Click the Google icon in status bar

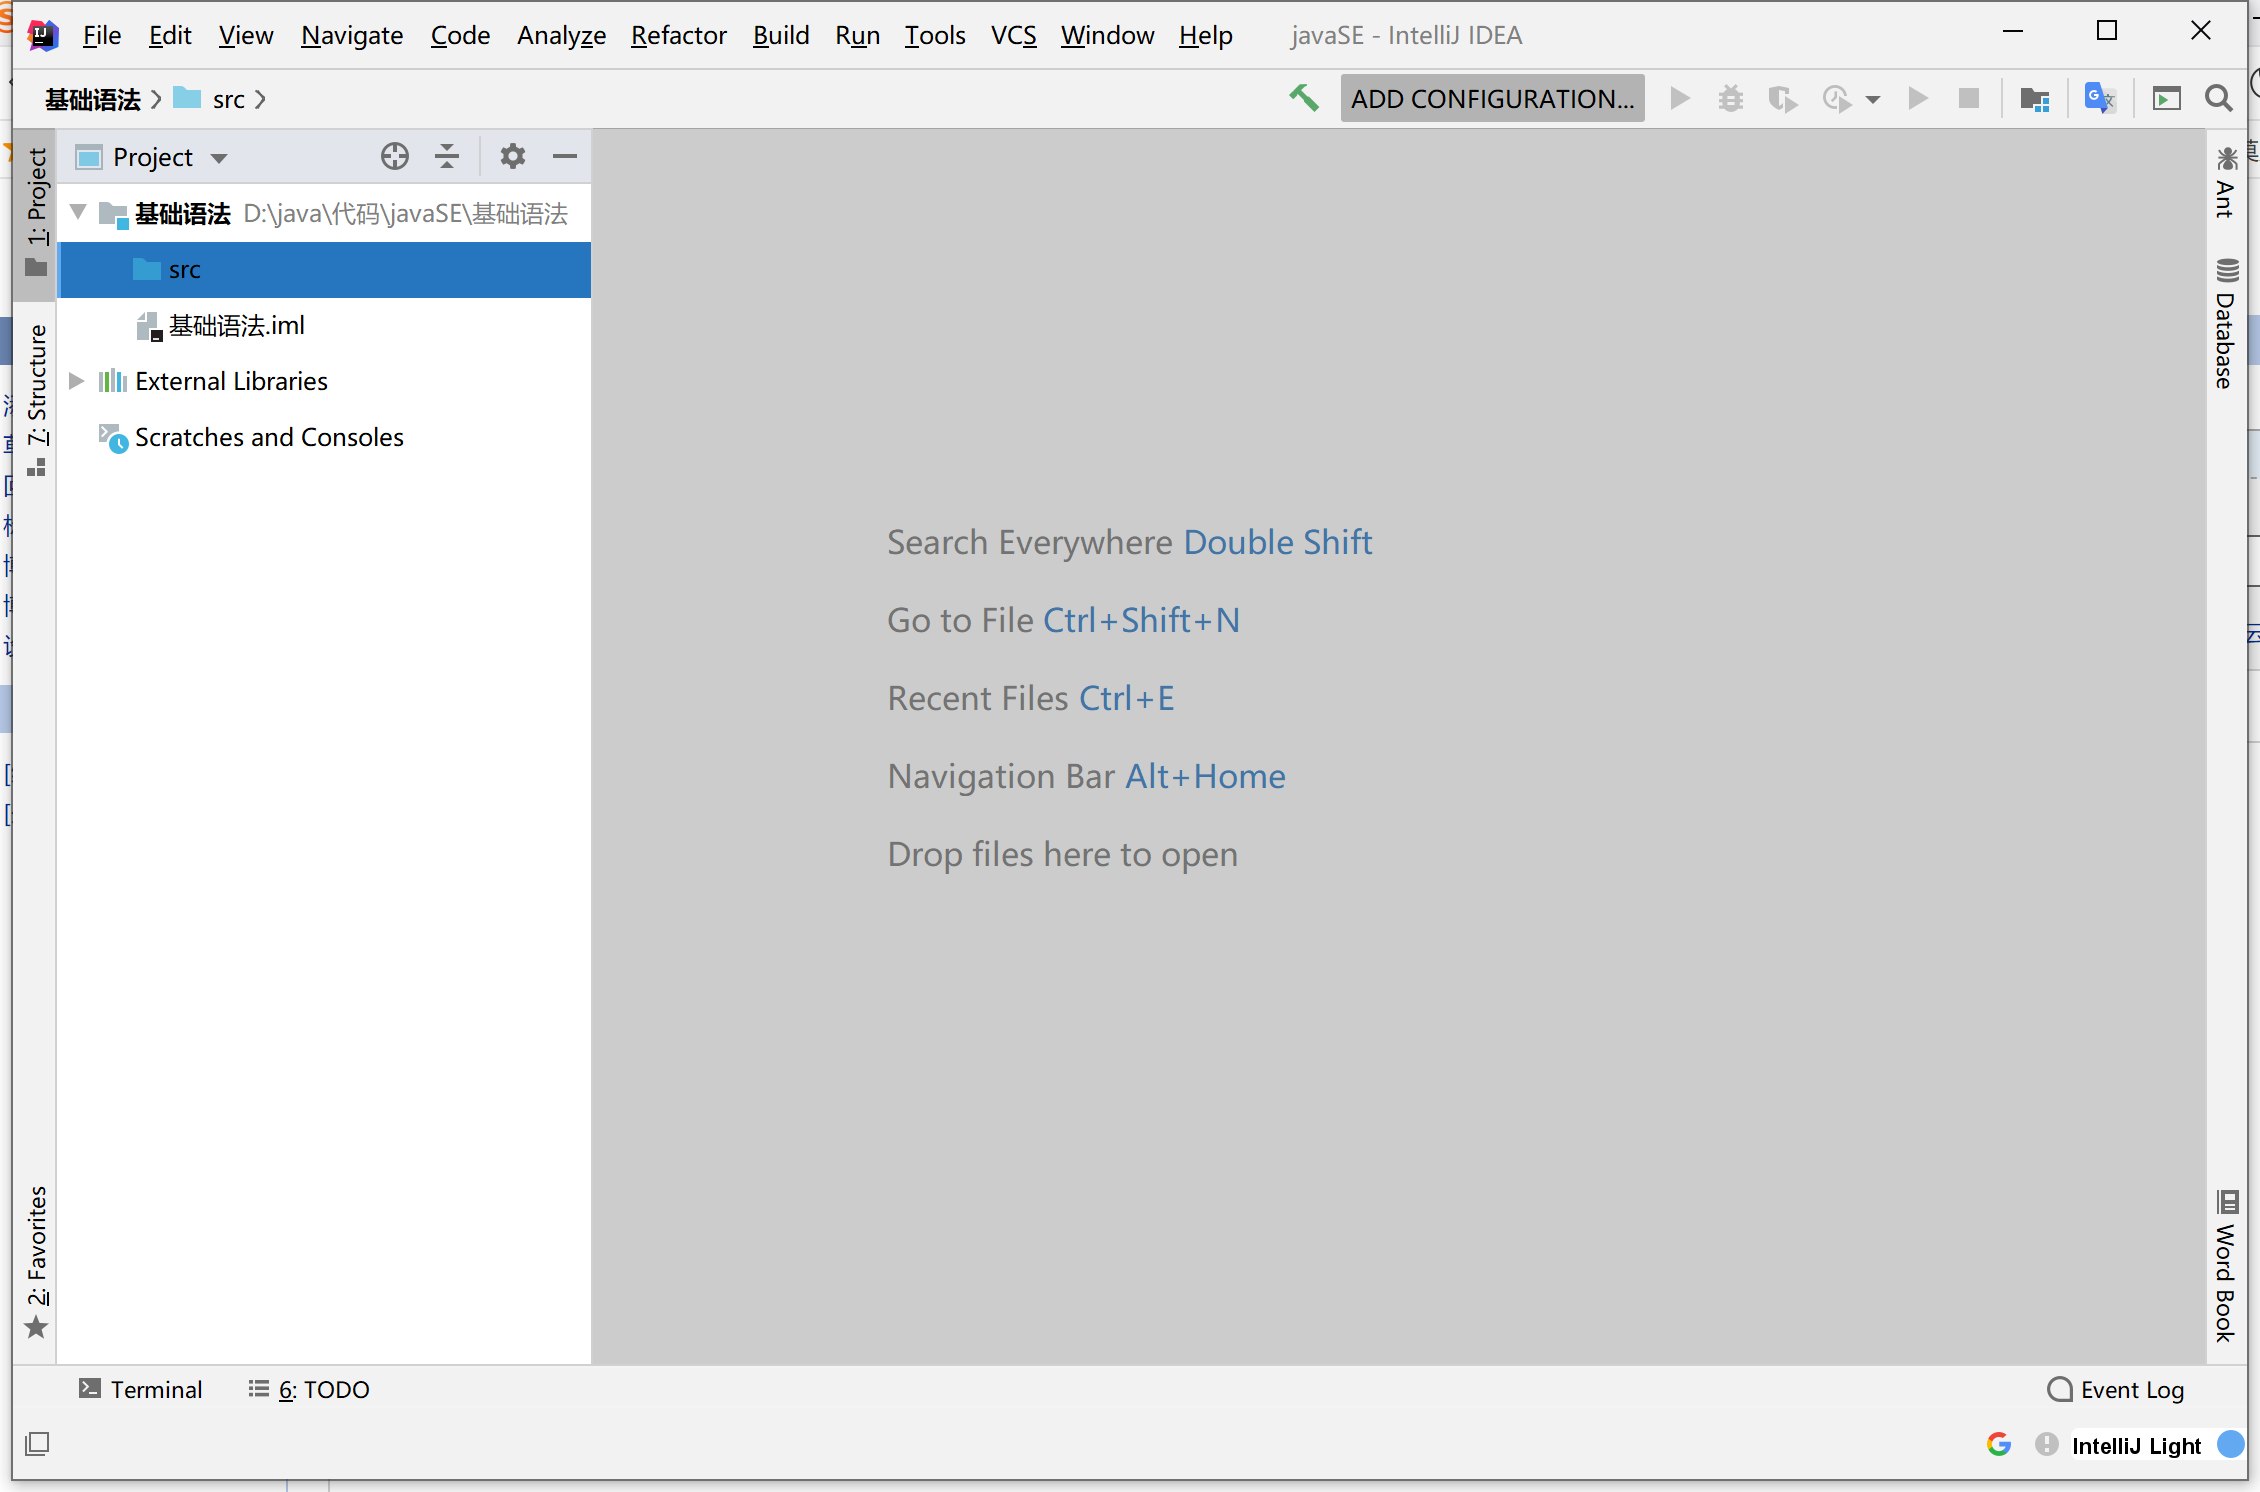[1998, 1444]
